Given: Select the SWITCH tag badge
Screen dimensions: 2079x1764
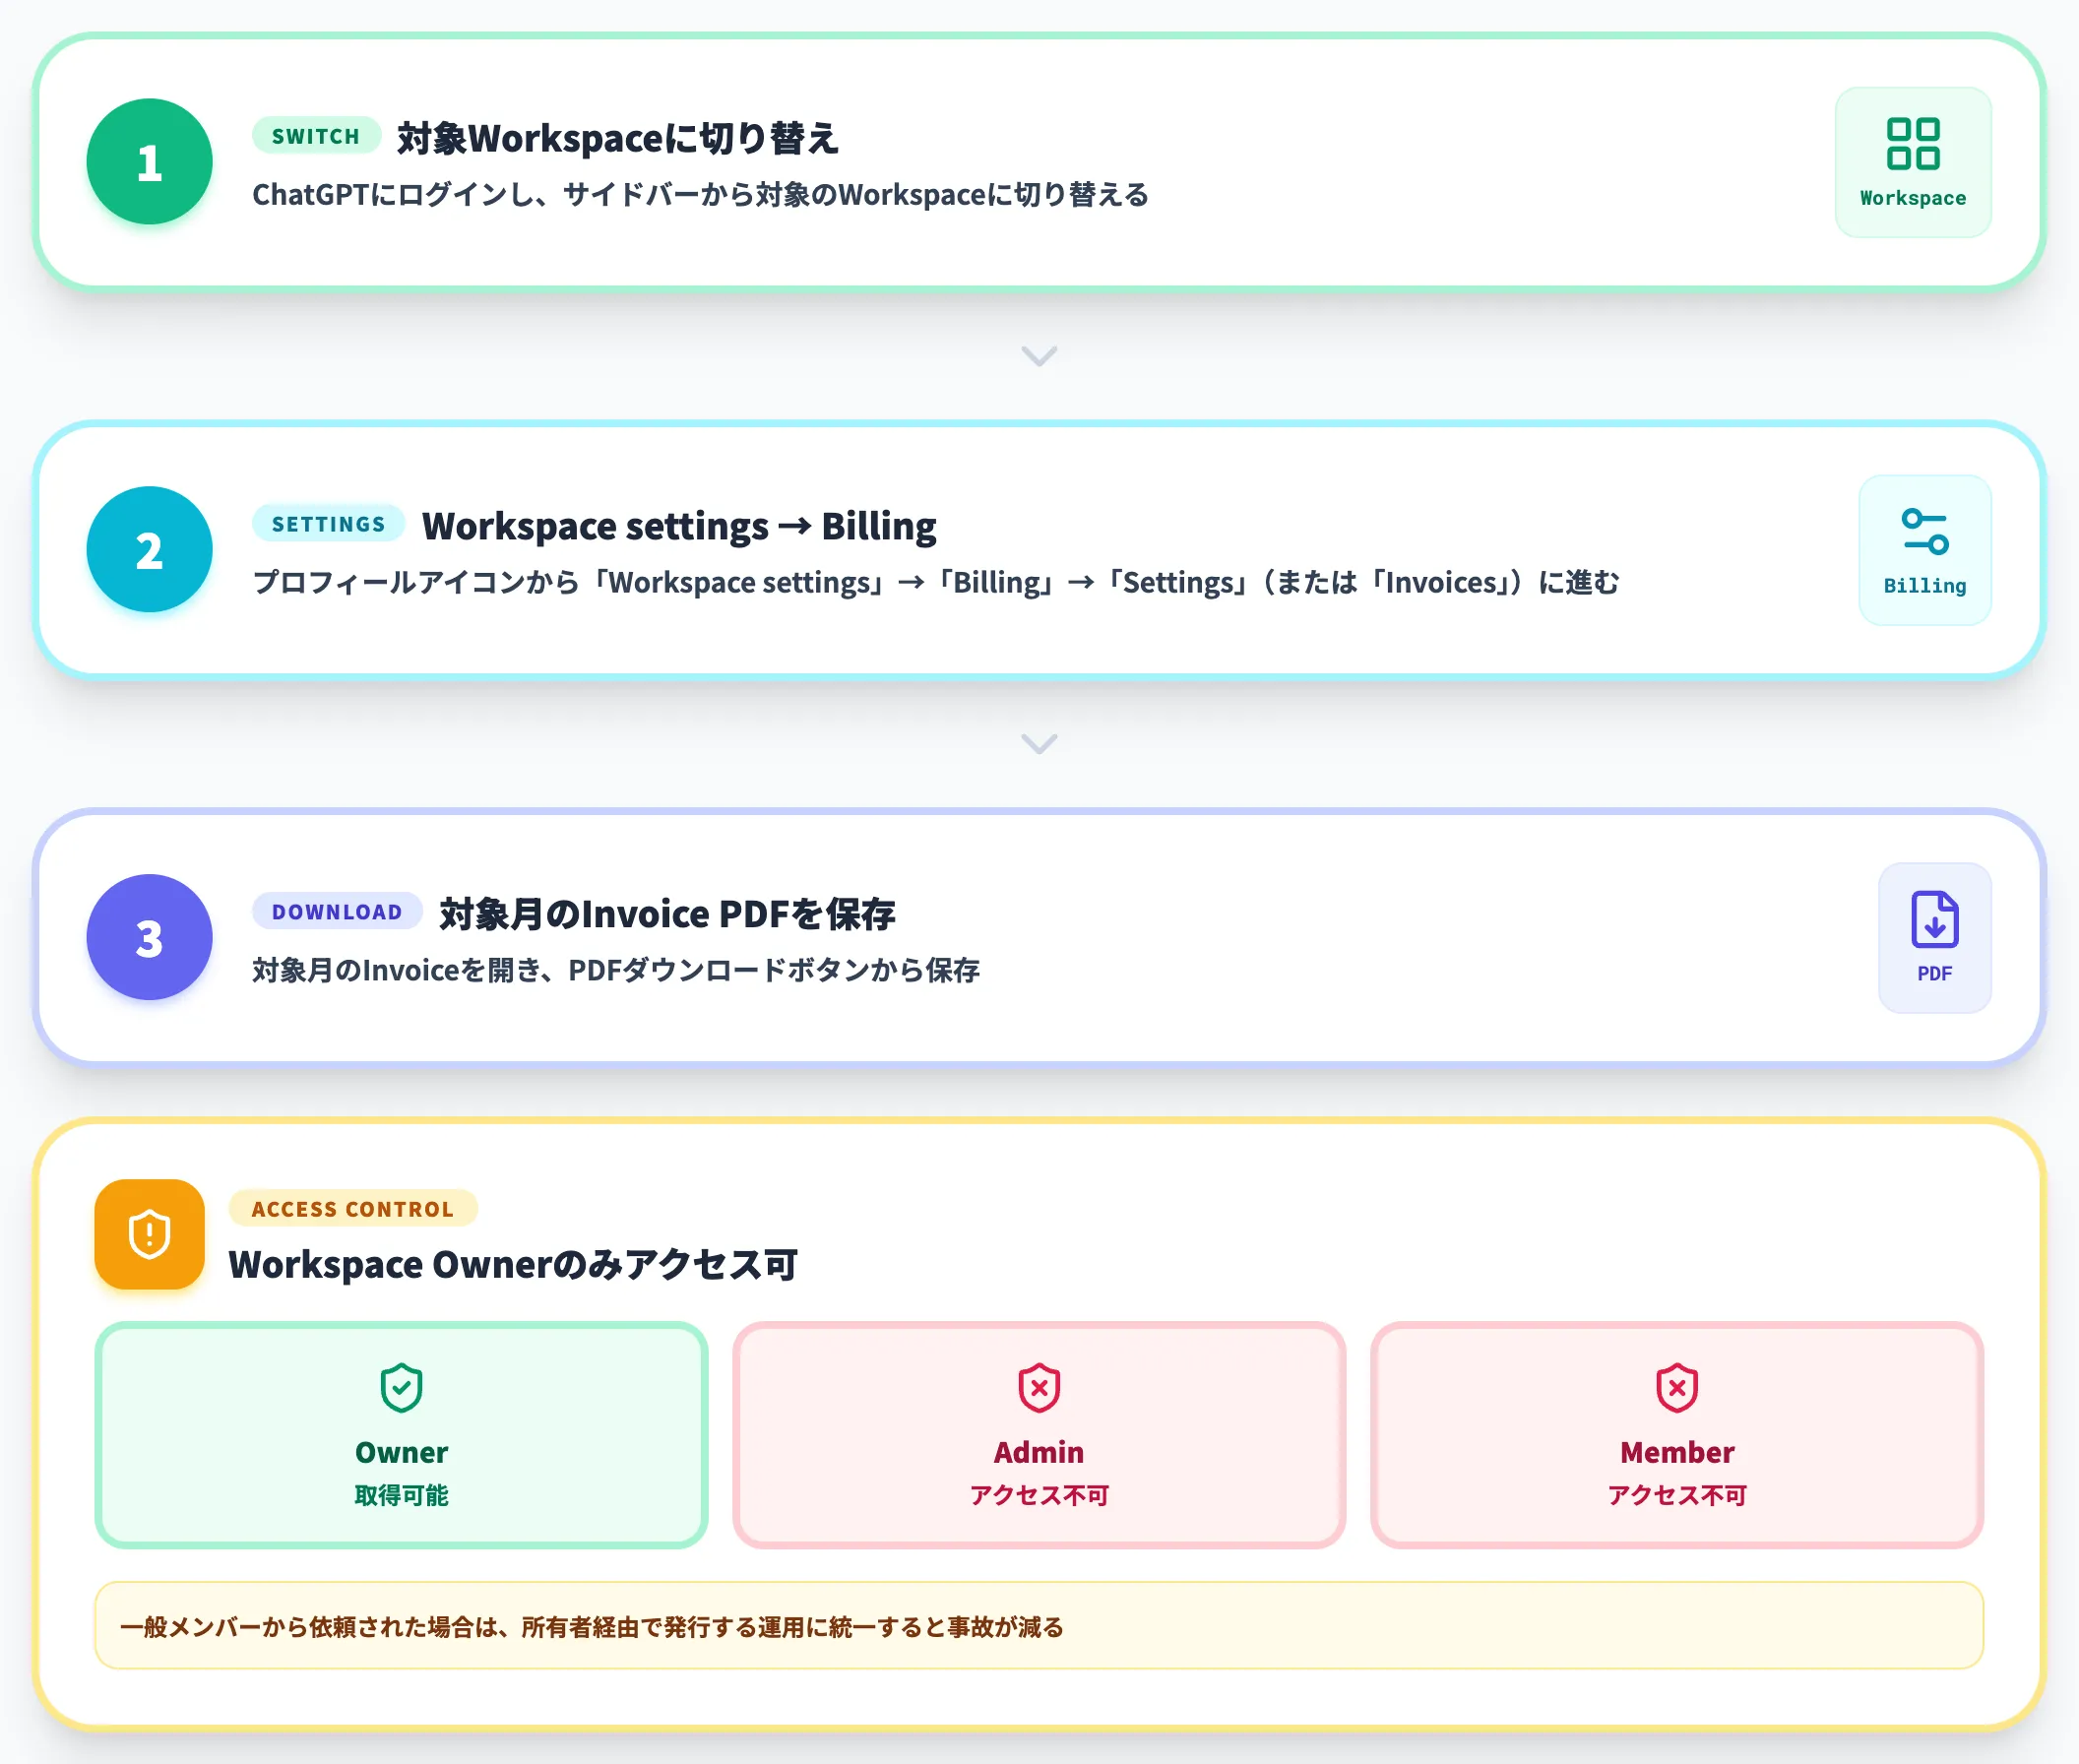Looking at the screenshot, I should click(316, 136).
